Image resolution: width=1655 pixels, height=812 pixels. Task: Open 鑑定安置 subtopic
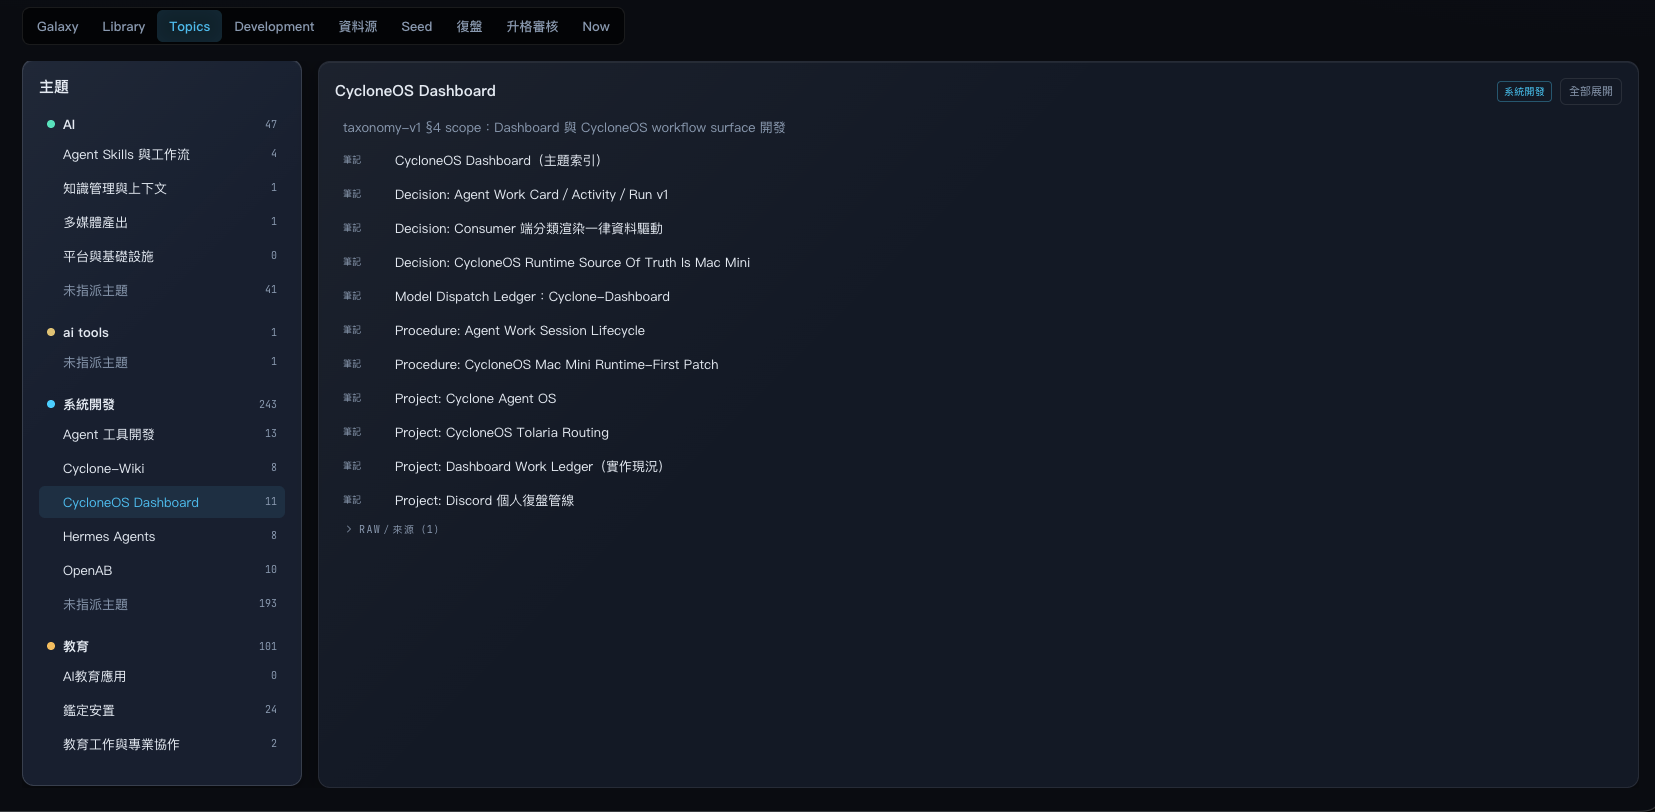(x=162, y=710)
